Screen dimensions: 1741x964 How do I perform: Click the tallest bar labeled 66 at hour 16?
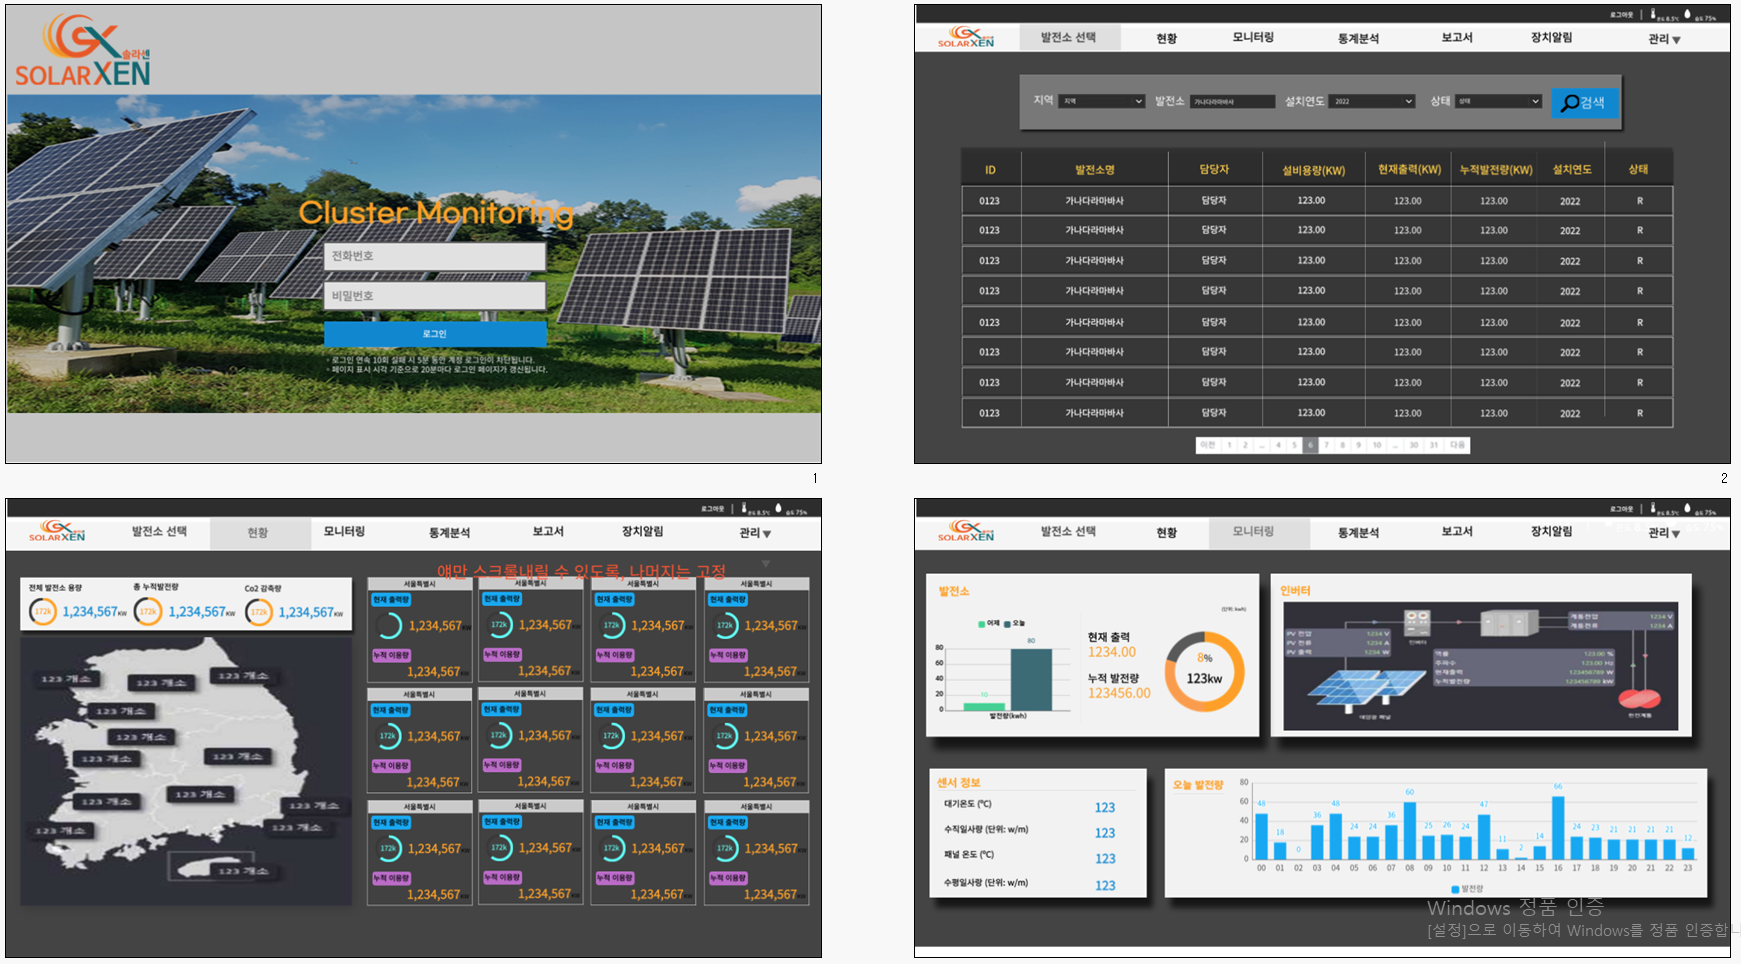(x=1558, y=827)
